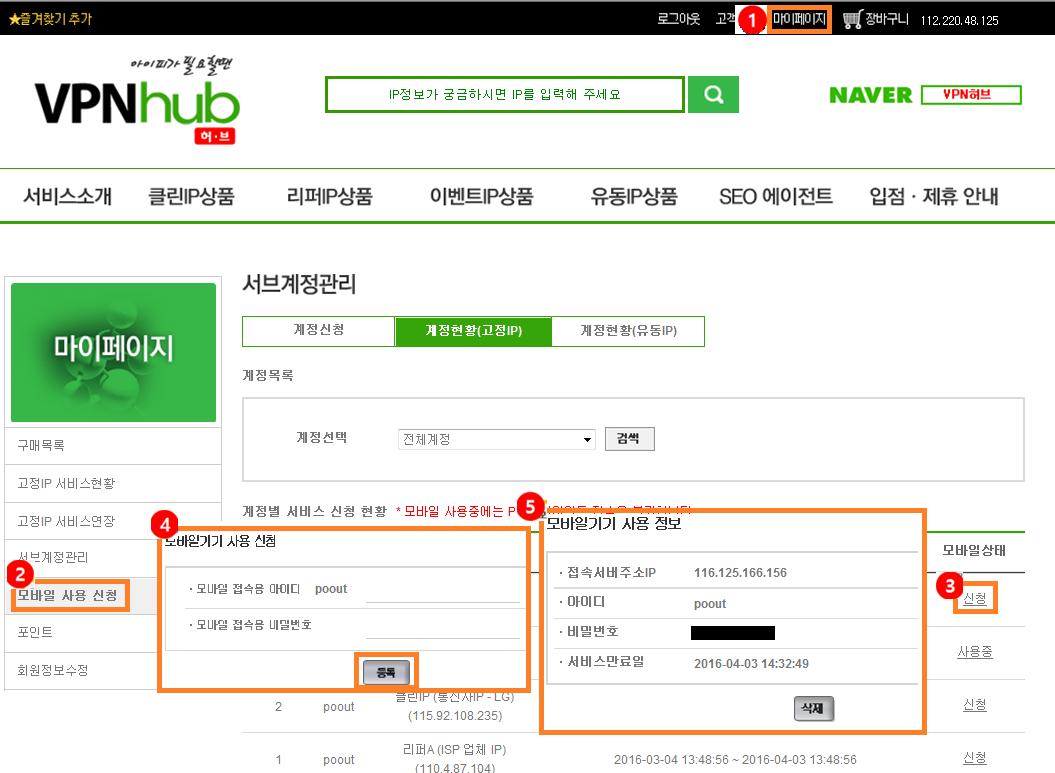Switch to 계정현황(유동IP) tab
The width and height of the screenshot is (1055, 773).
(x=628, y=331)
